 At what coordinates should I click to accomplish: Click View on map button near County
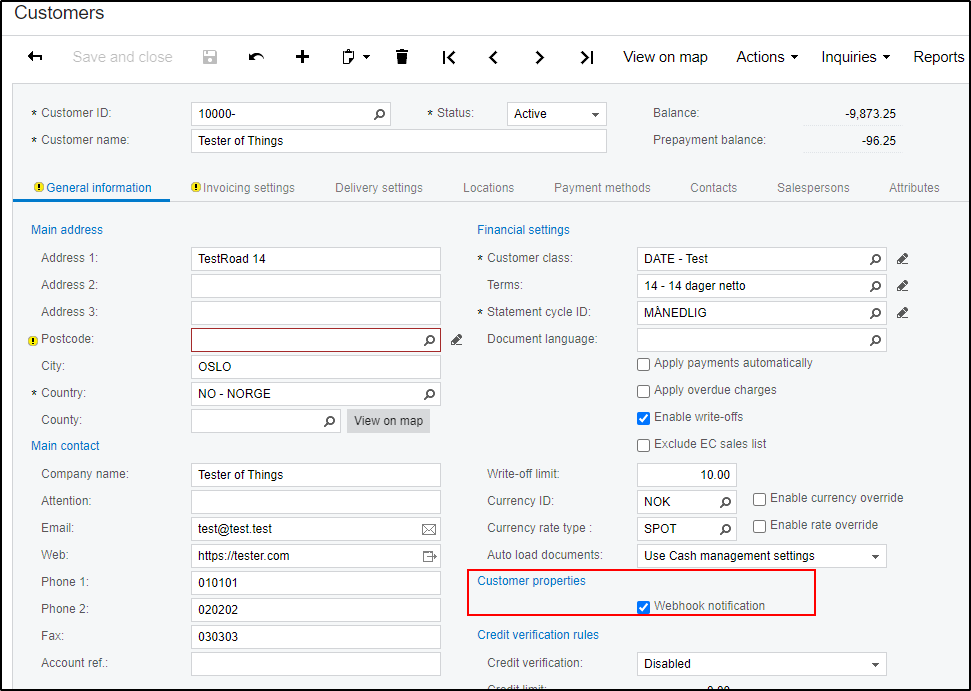point(388,421)
